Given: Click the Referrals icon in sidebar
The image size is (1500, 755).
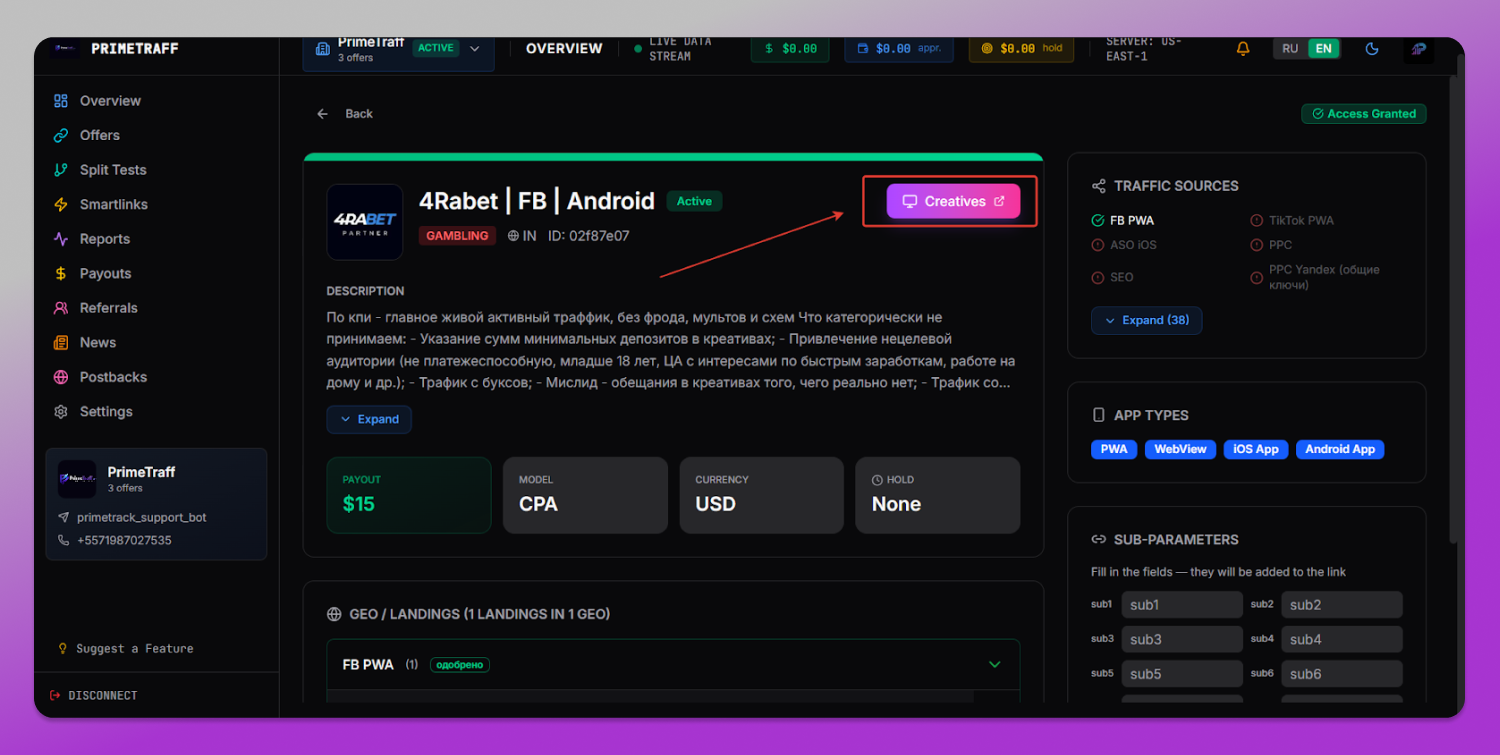Looking at the screenshot, I should tap(61, 308).
